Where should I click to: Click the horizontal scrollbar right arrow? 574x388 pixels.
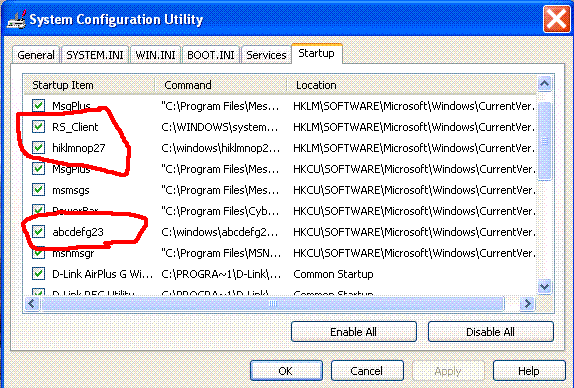pos(528,303)
